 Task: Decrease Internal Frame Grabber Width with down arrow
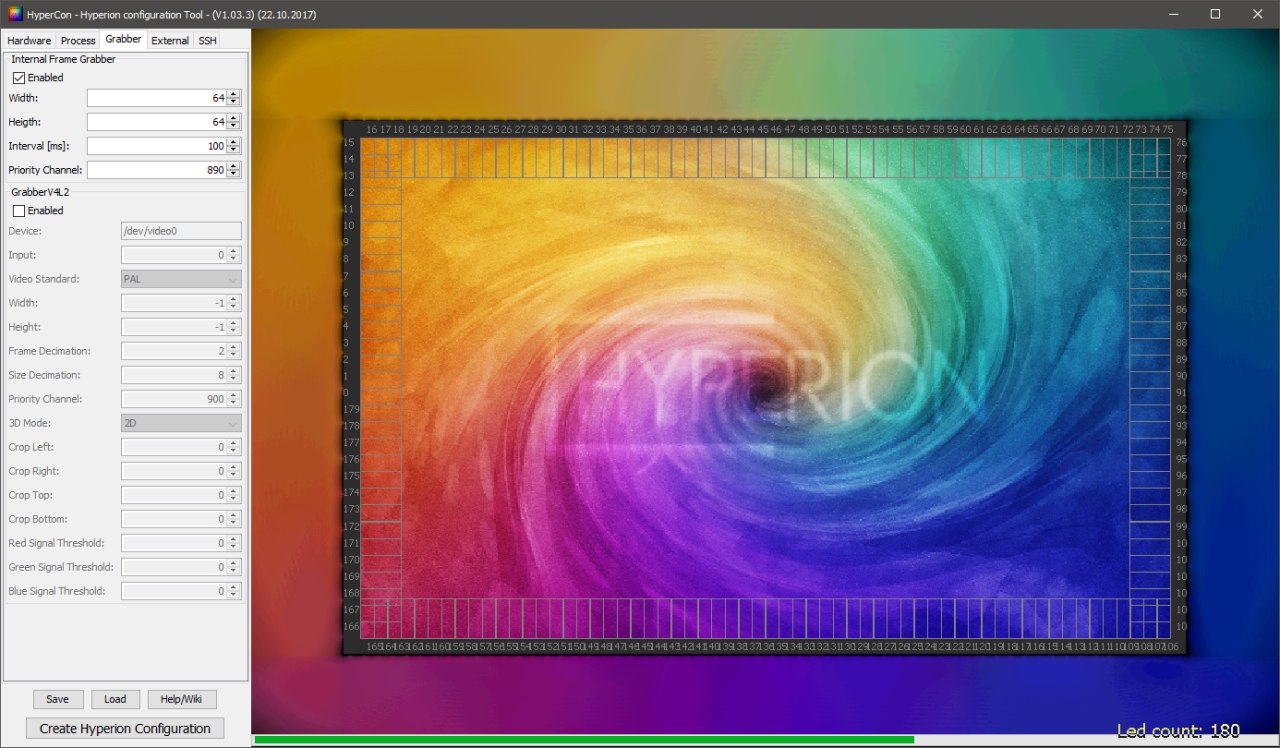[234, 102]
